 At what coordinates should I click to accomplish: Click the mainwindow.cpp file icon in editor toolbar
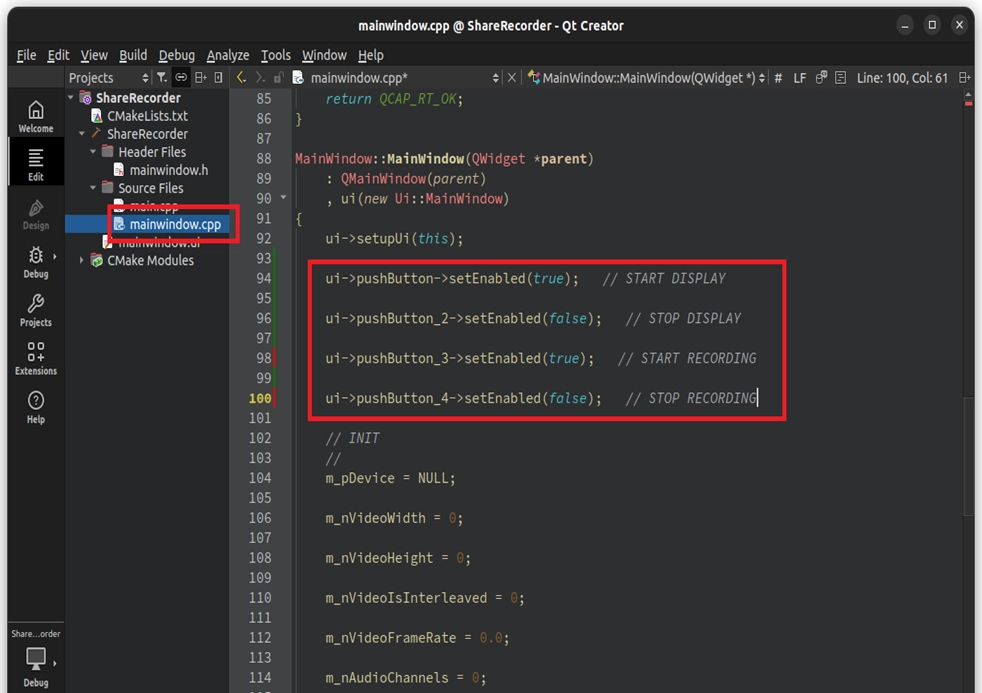click(298, 78)
